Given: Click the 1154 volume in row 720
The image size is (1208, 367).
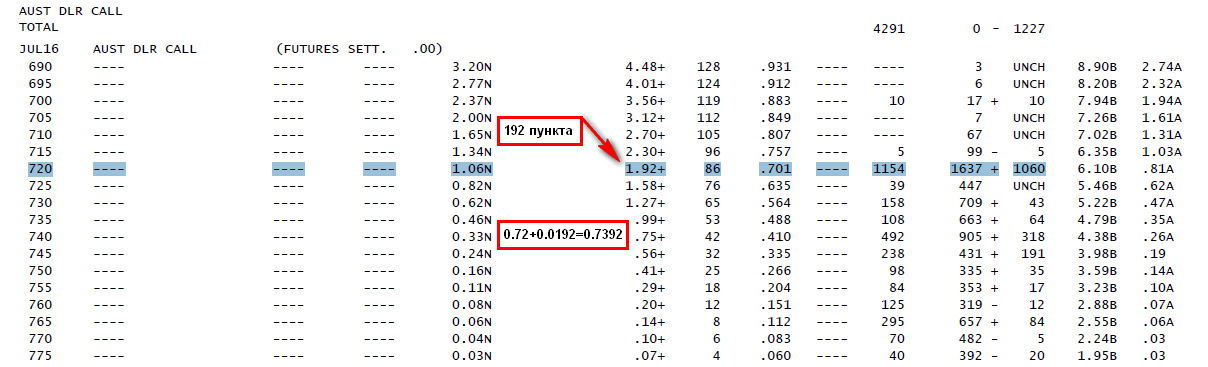Looking at the screenshot, I should tap(889, 169).
